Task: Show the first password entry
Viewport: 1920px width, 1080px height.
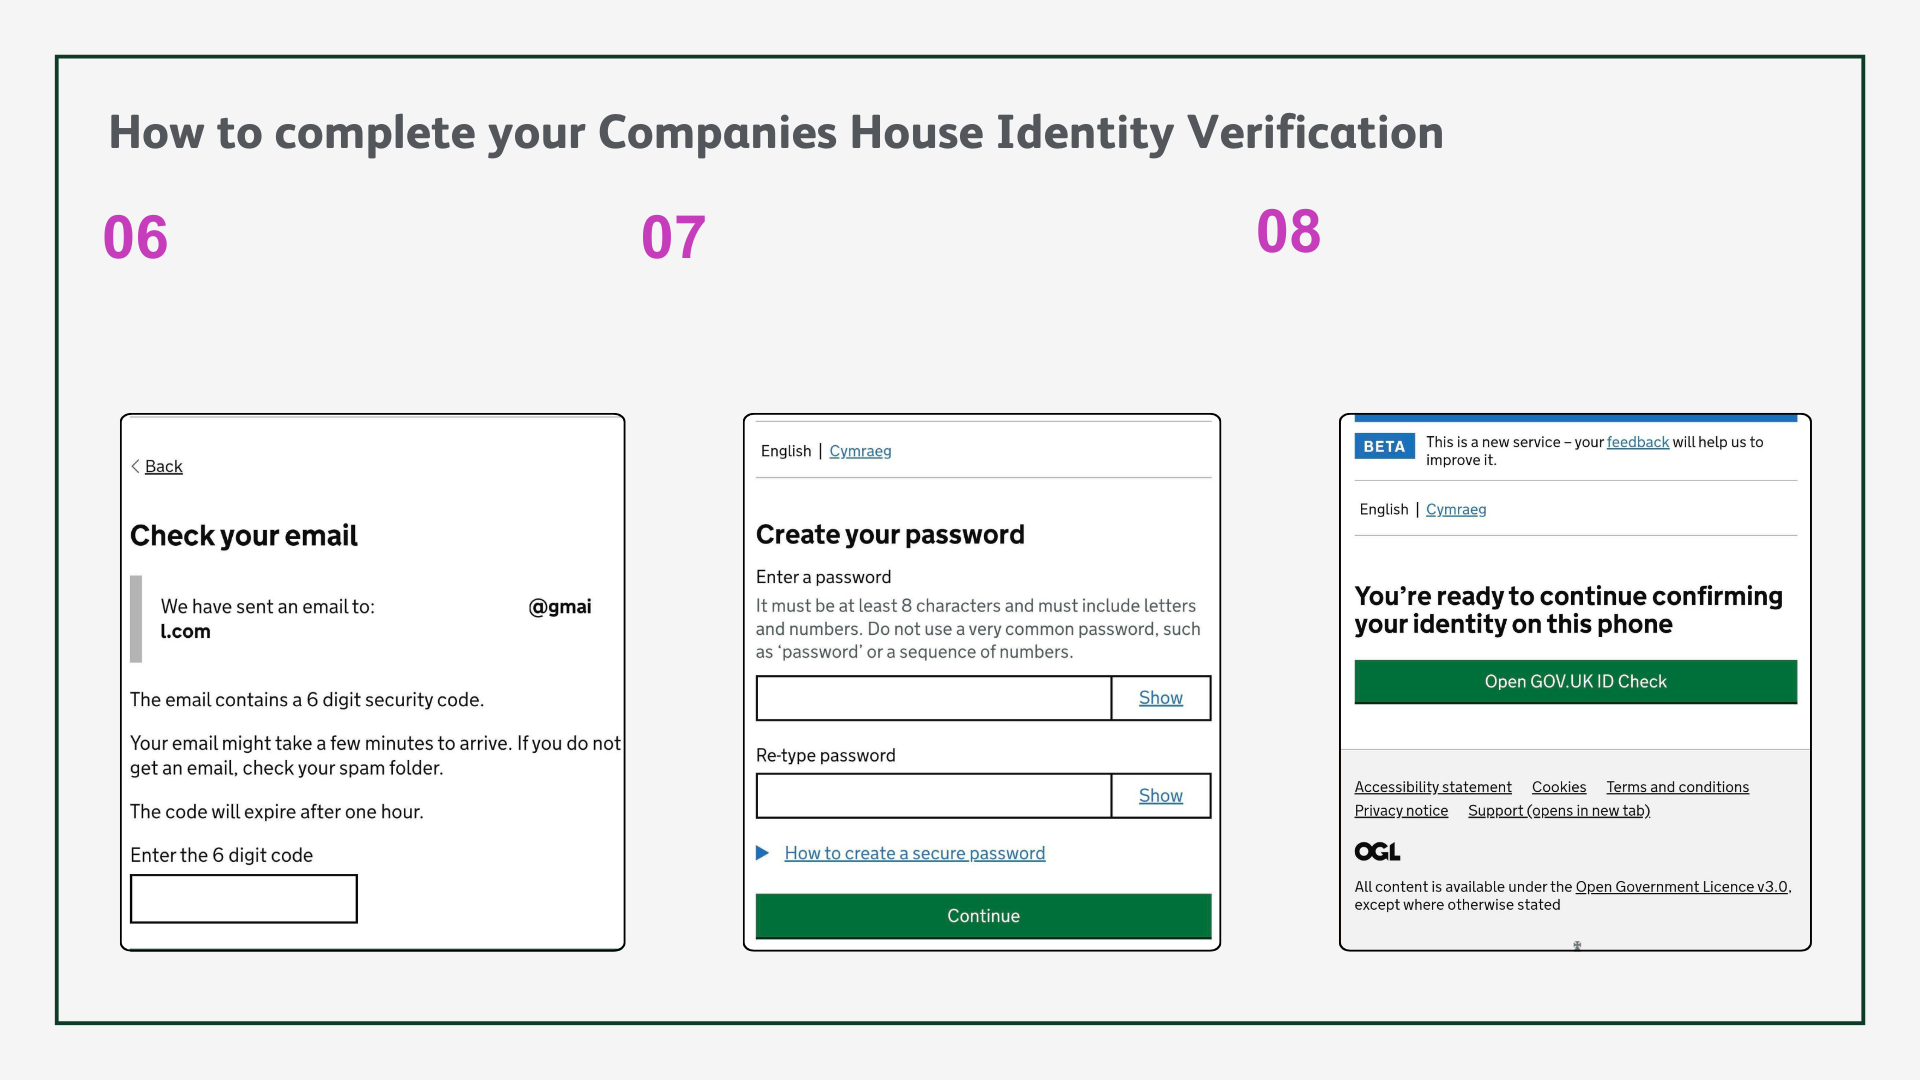Action: tap(1160, 698)
